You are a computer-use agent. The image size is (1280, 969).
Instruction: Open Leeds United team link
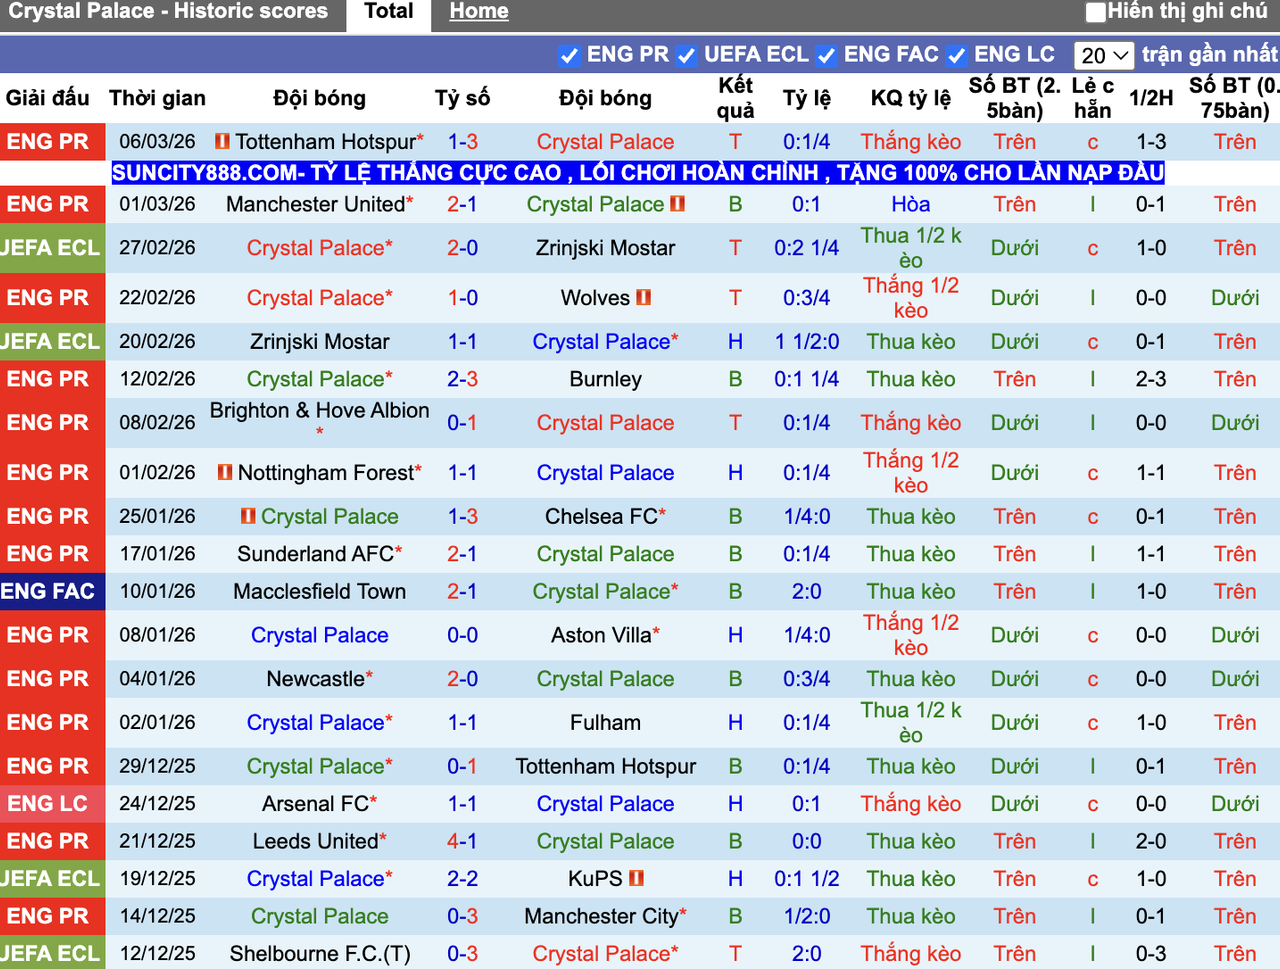click(x=315, y=842)
